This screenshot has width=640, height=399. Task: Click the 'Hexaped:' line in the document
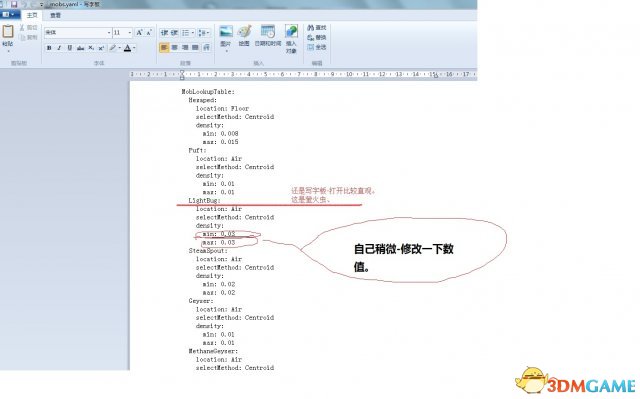point(202,100)
